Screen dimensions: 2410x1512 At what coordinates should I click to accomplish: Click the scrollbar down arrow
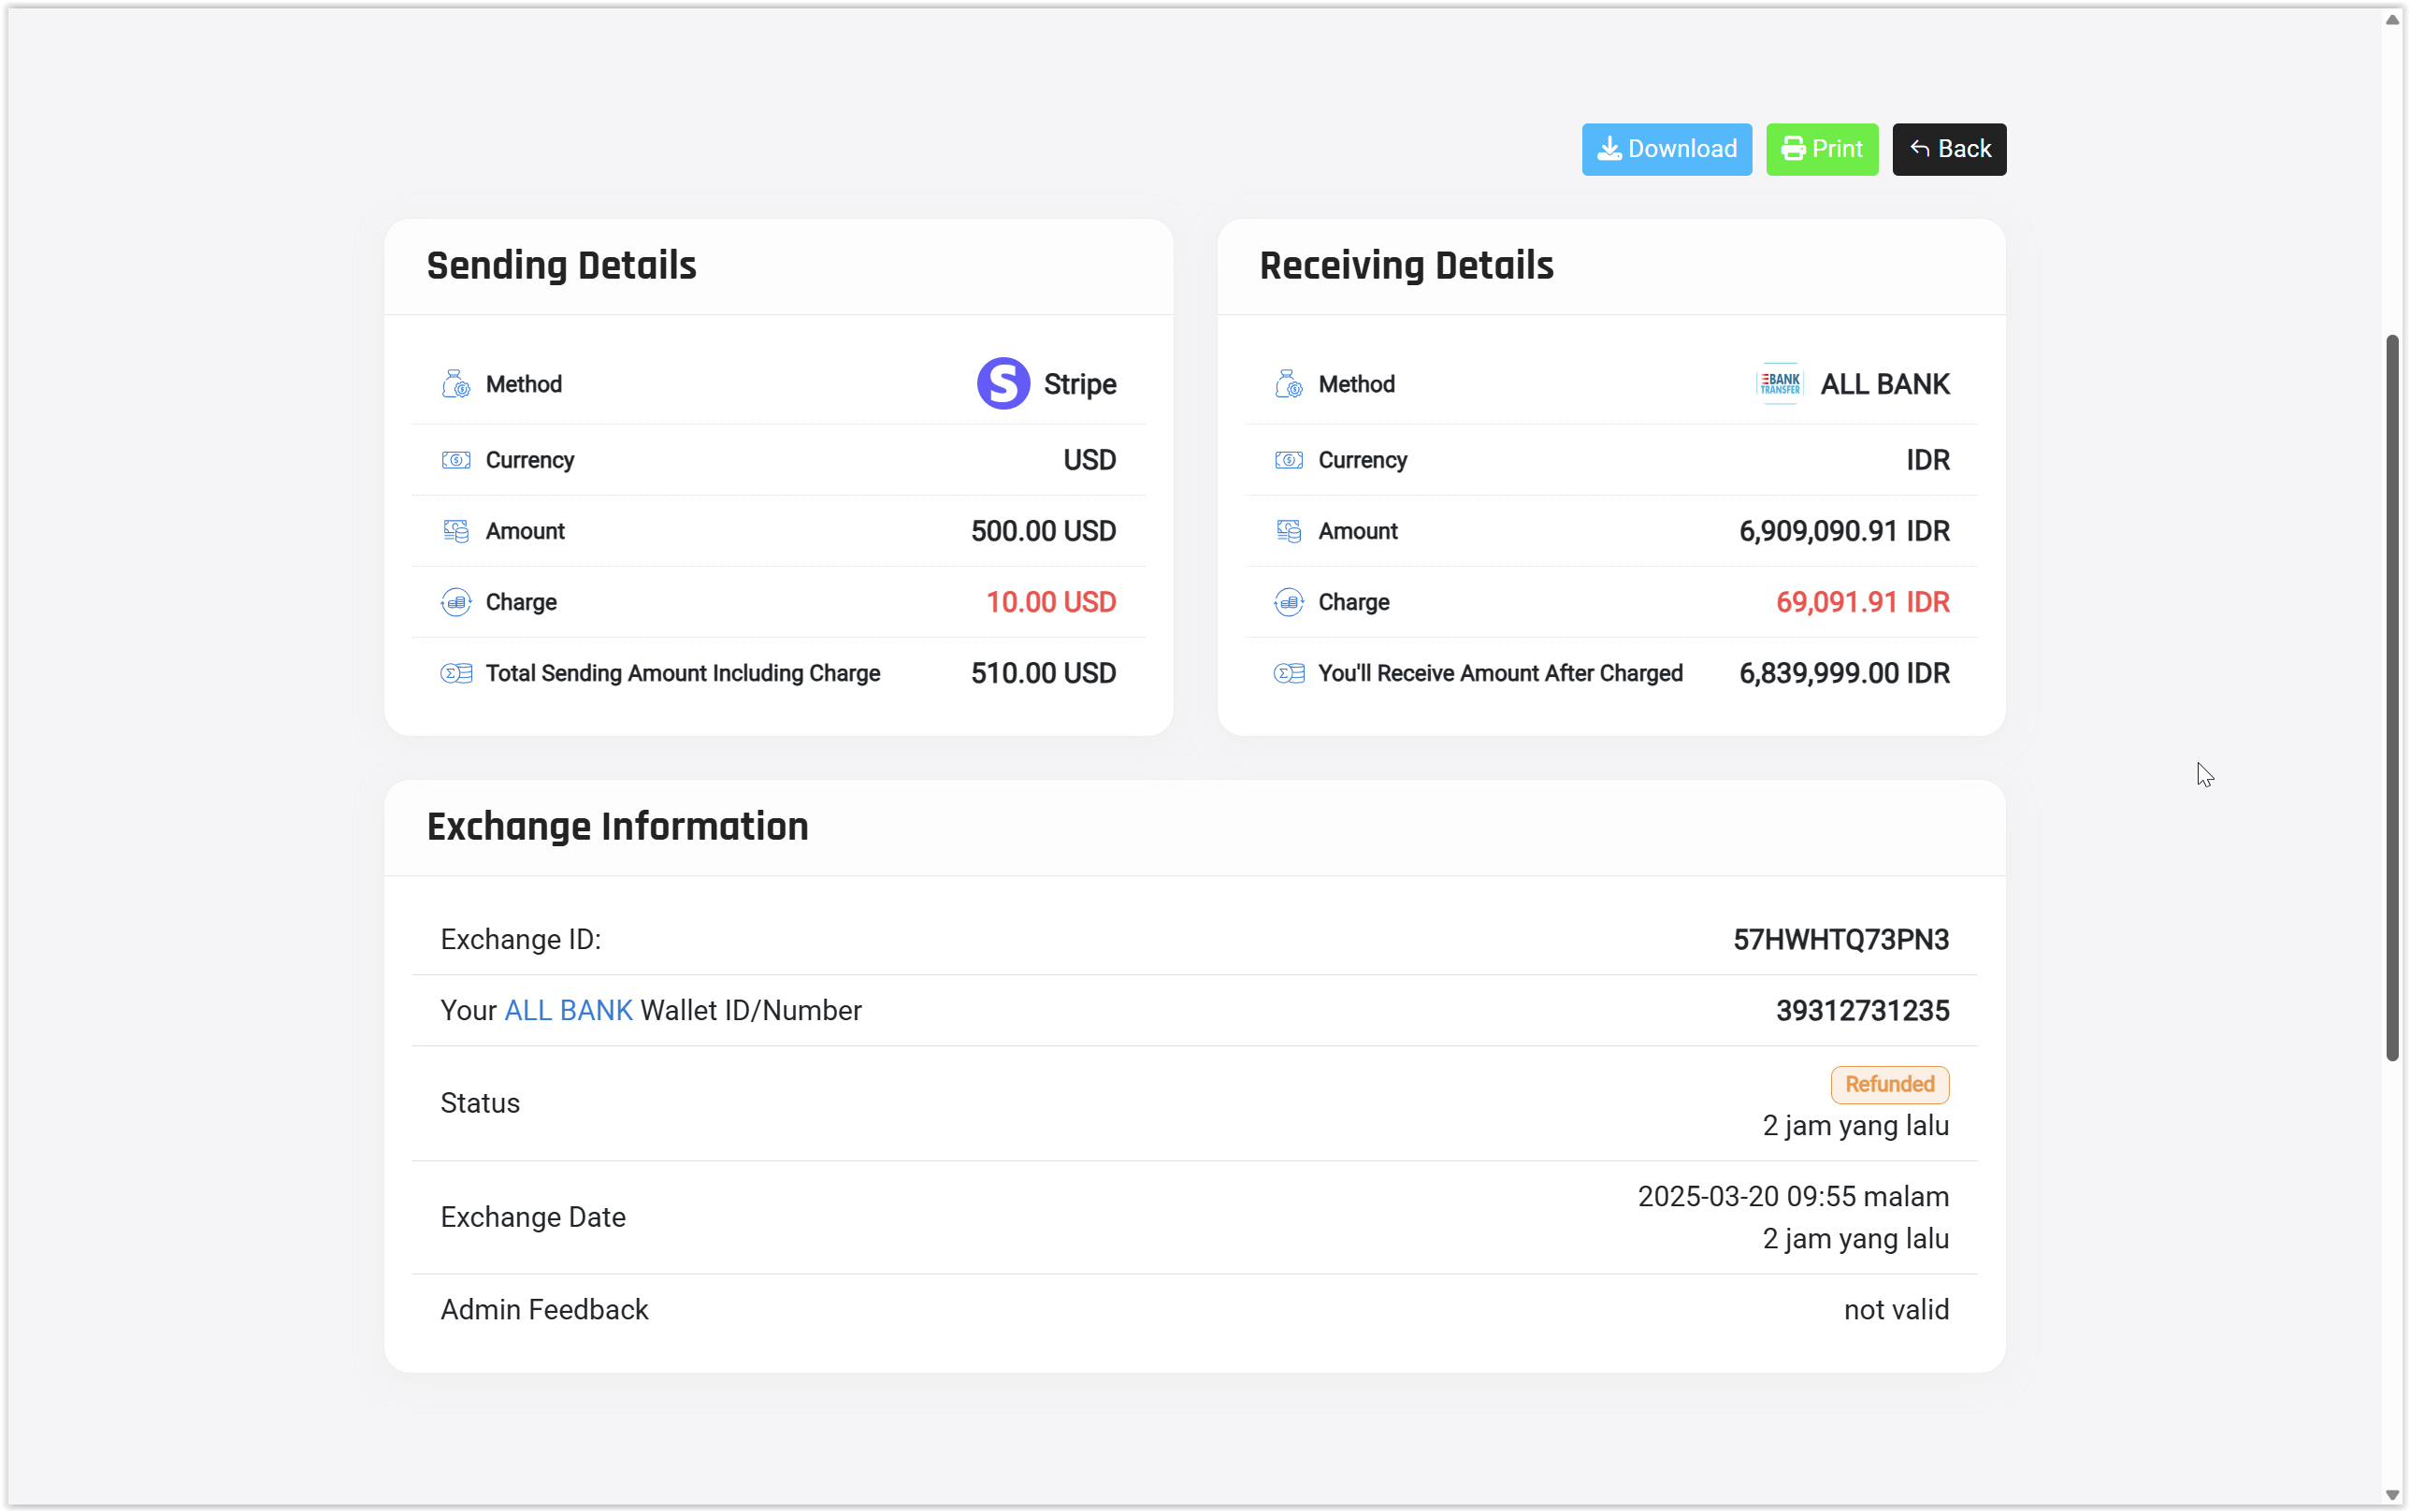pyautogui.click(x=2392, y=1496)
